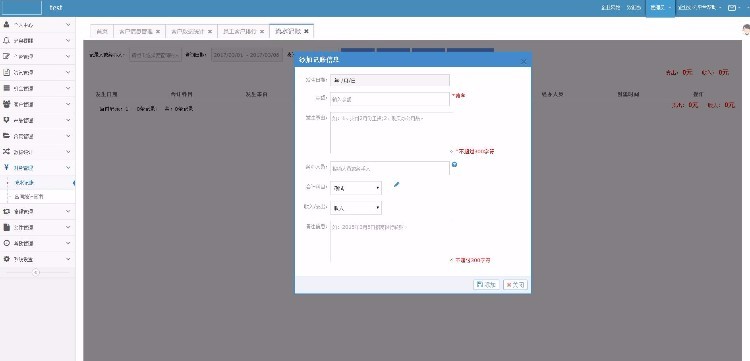The width and height of the screenshot is (750, 361).
Task: Click the document file icon in sidebar
Action: pyautogui.click(x=6, y=227)
